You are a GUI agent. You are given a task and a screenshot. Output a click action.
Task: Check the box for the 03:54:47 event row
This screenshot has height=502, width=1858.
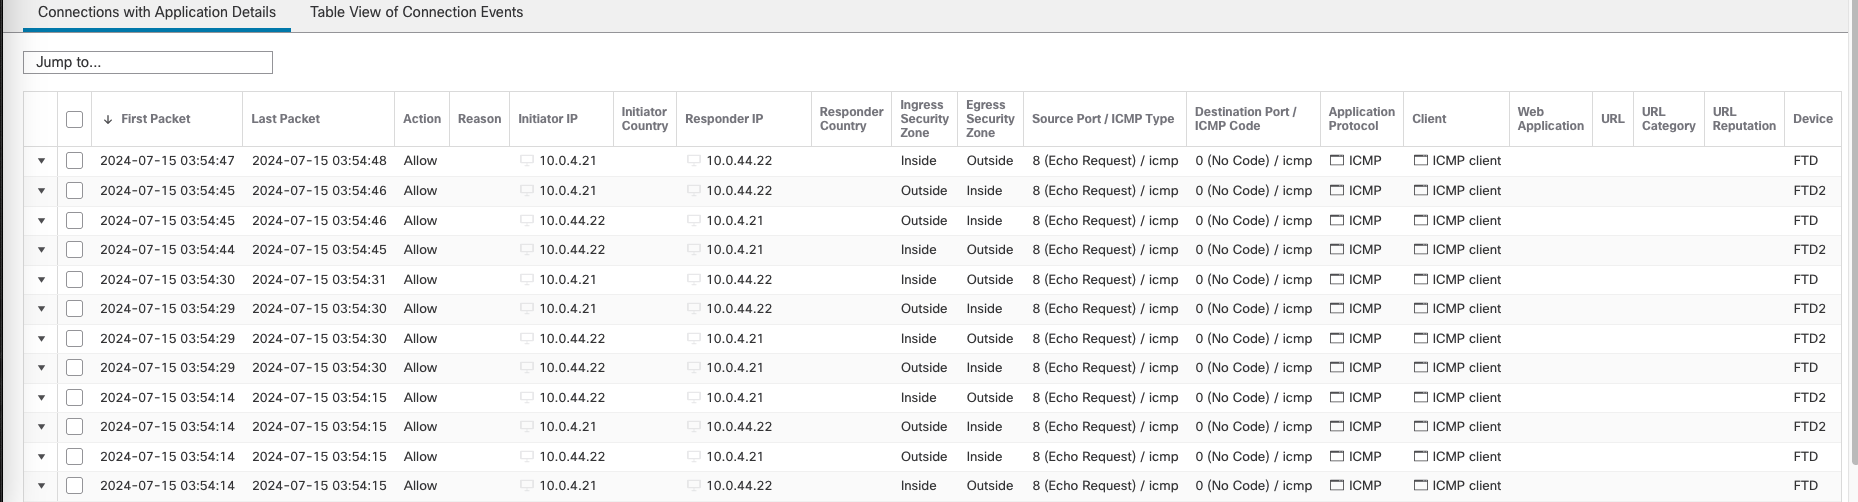pyautogui.click(x=74, y=160)
